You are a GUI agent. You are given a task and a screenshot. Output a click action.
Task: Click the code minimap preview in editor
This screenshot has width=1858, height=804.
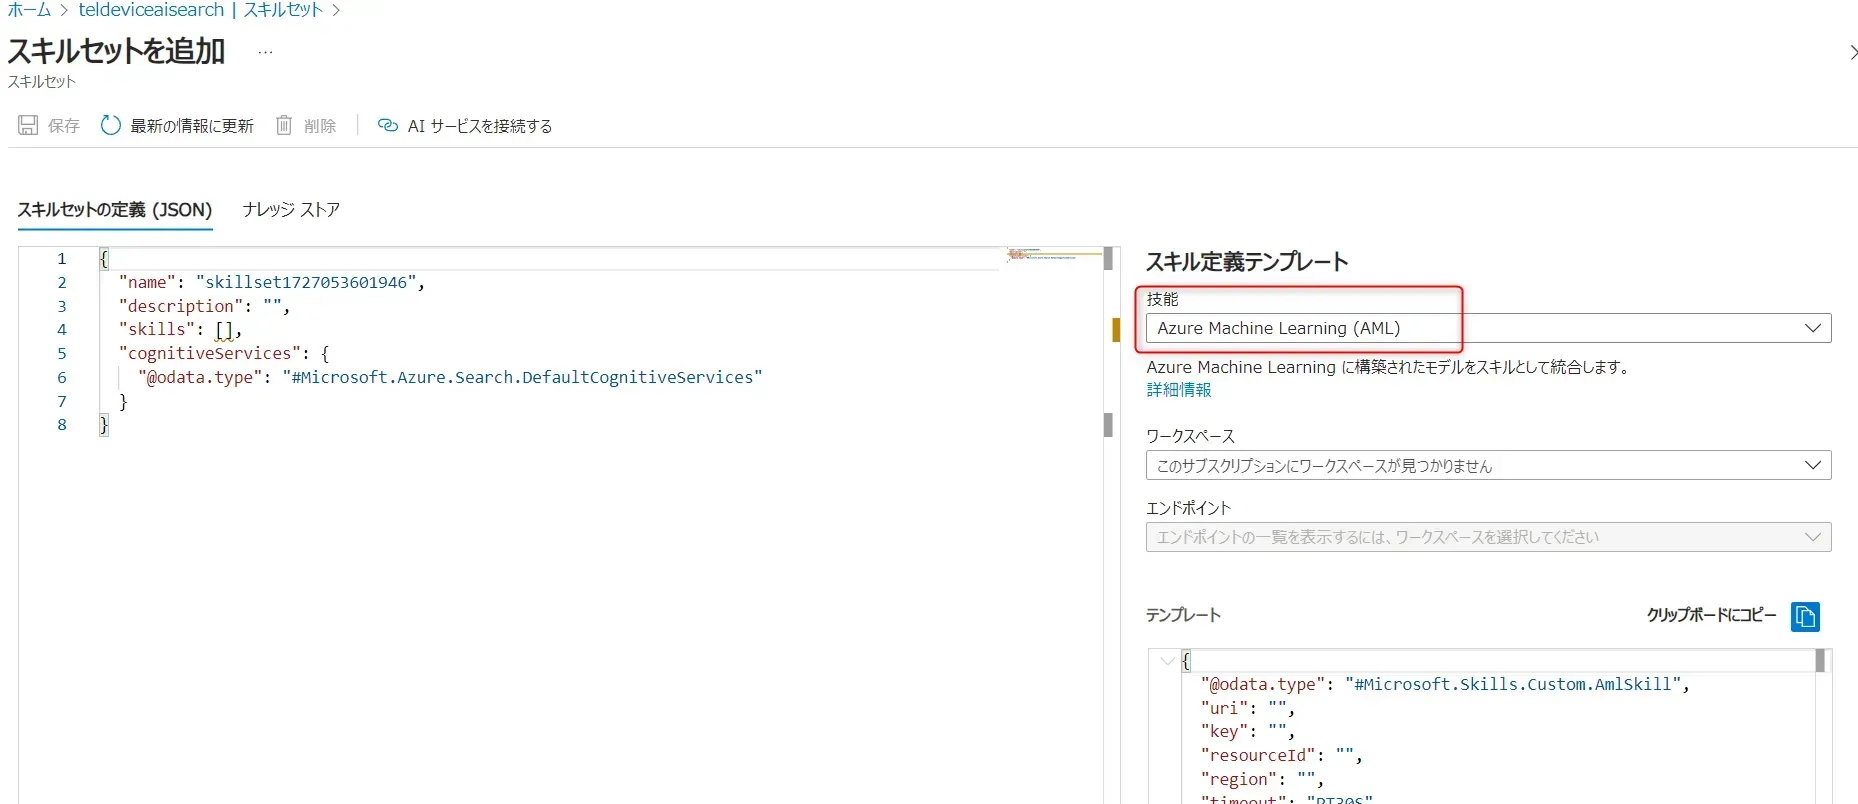pos(1052,256)
